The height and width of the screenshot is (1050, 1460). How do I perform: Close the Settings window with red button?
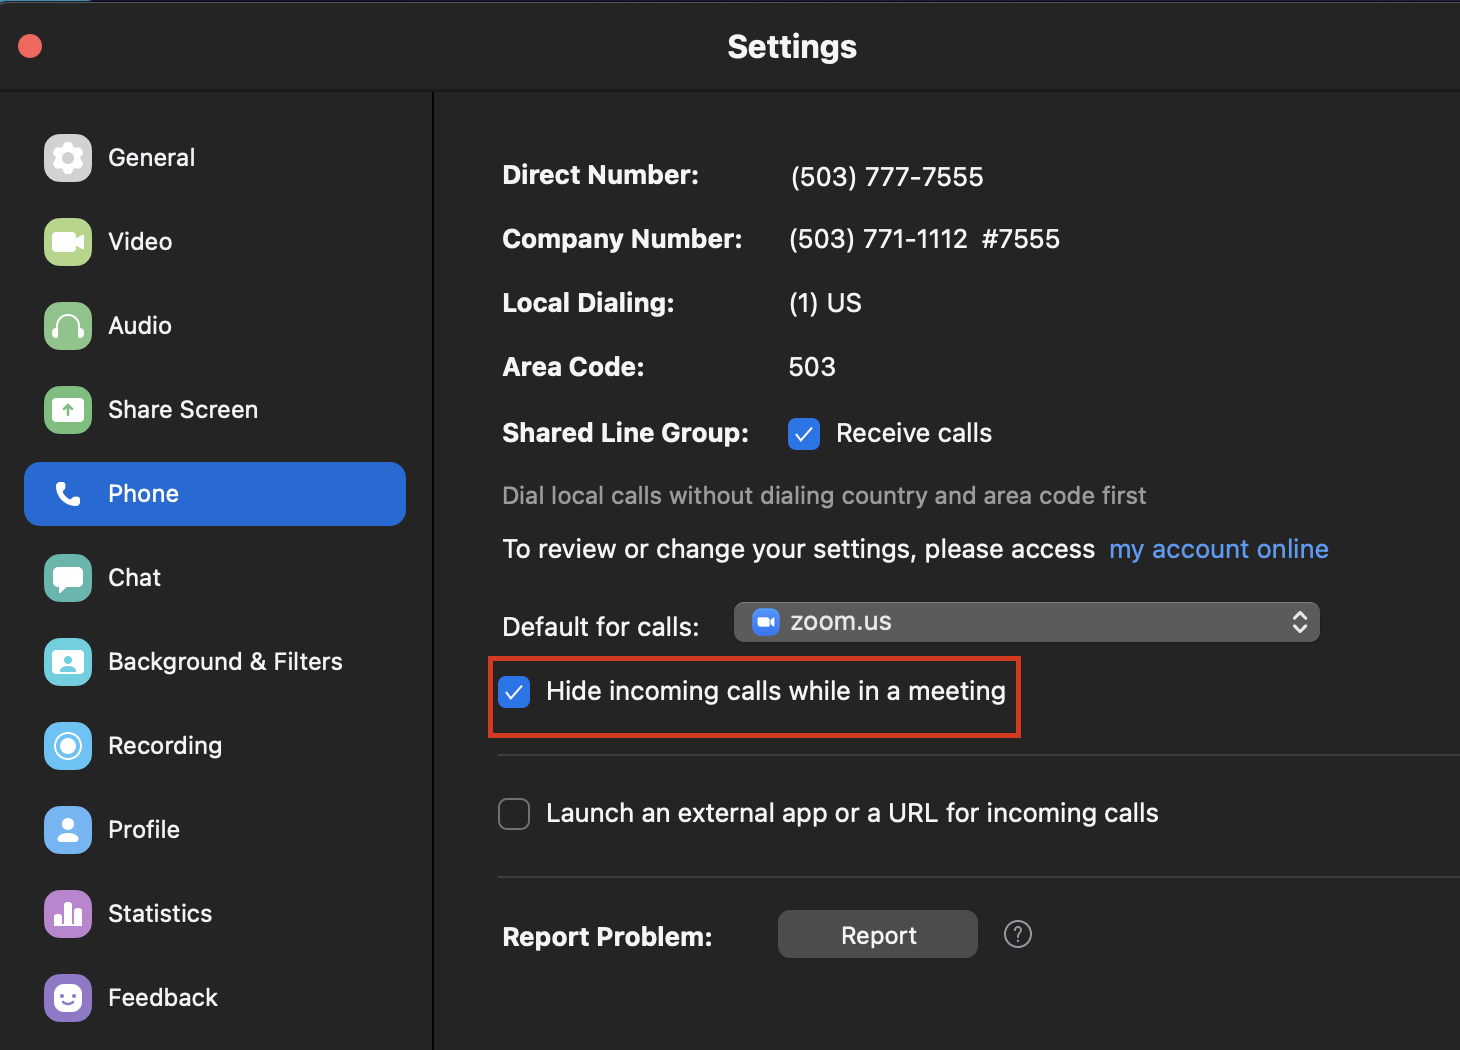click(30, 46)
